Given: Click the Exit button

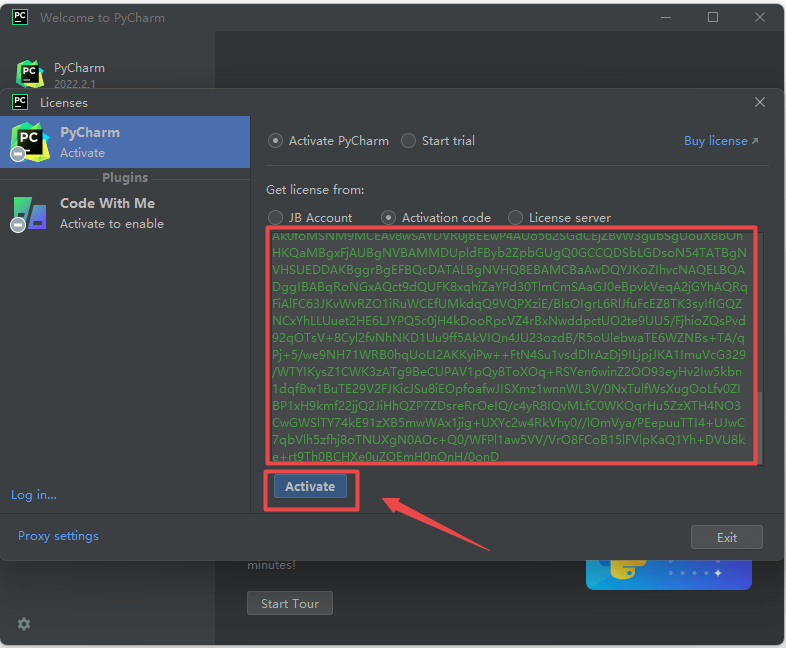Looking at the screenshot, I should [x=727, y=537].
